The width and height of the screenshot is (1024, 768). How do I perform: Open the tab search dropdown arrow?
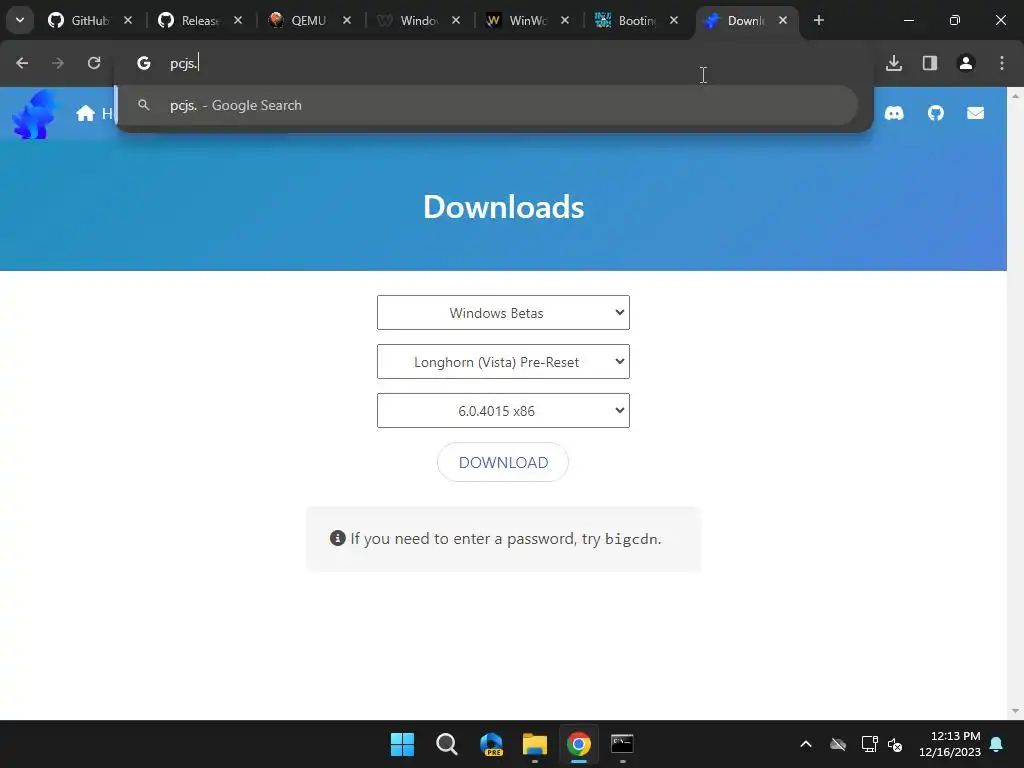point(20,20)
